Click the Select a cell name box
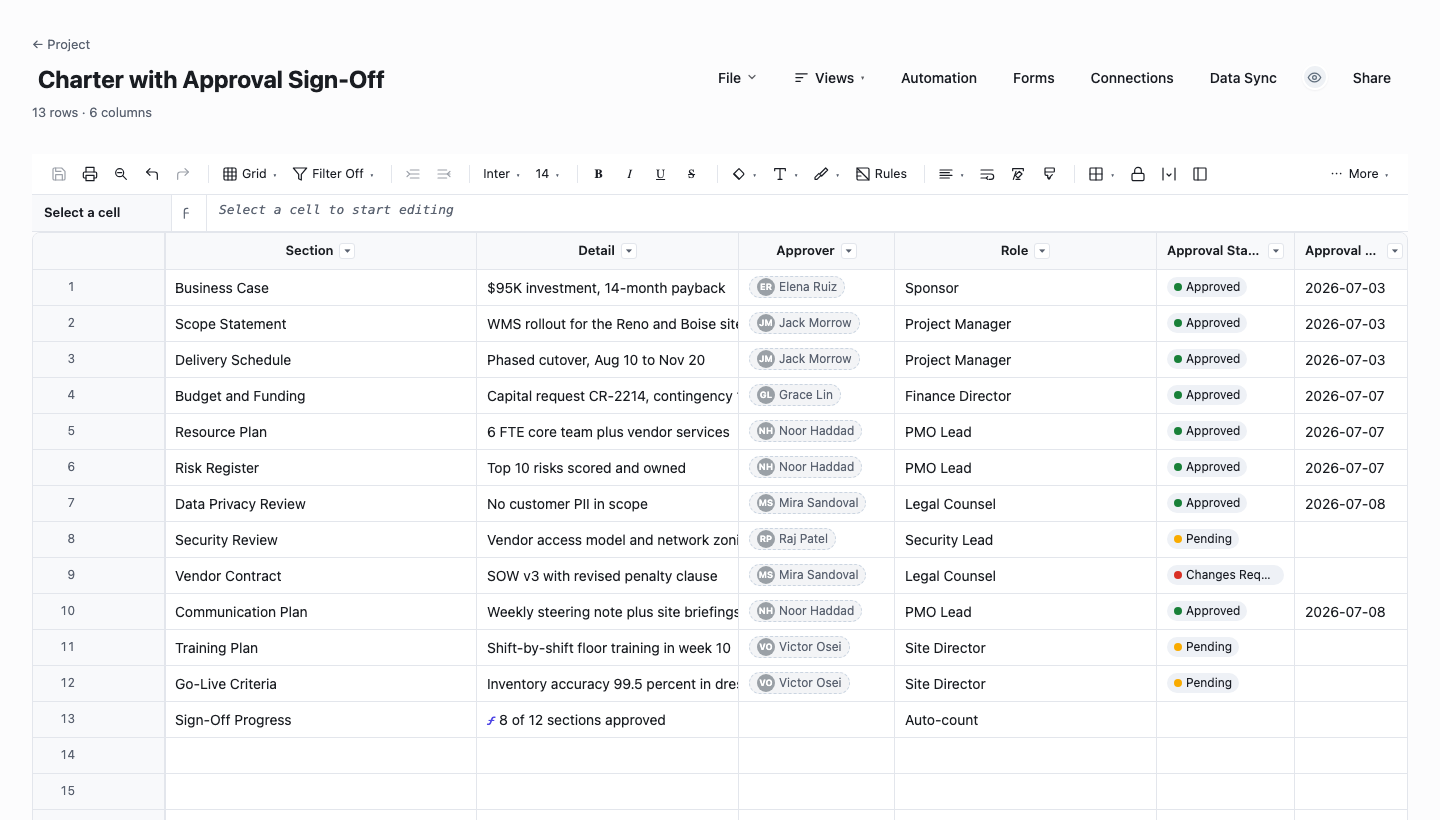 click(x=101, y=212)
